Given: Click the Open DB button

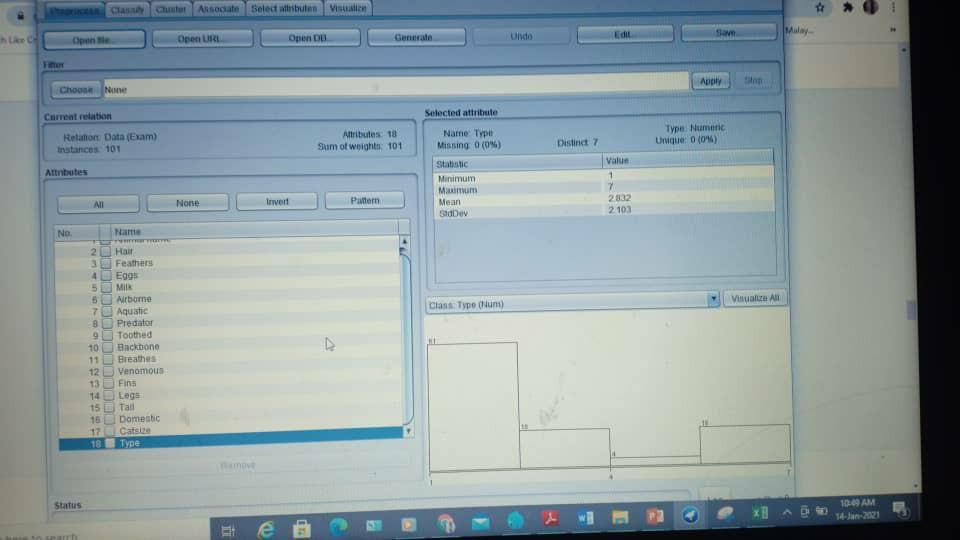Looking at the screenshot, I should [x=310, y=38].
